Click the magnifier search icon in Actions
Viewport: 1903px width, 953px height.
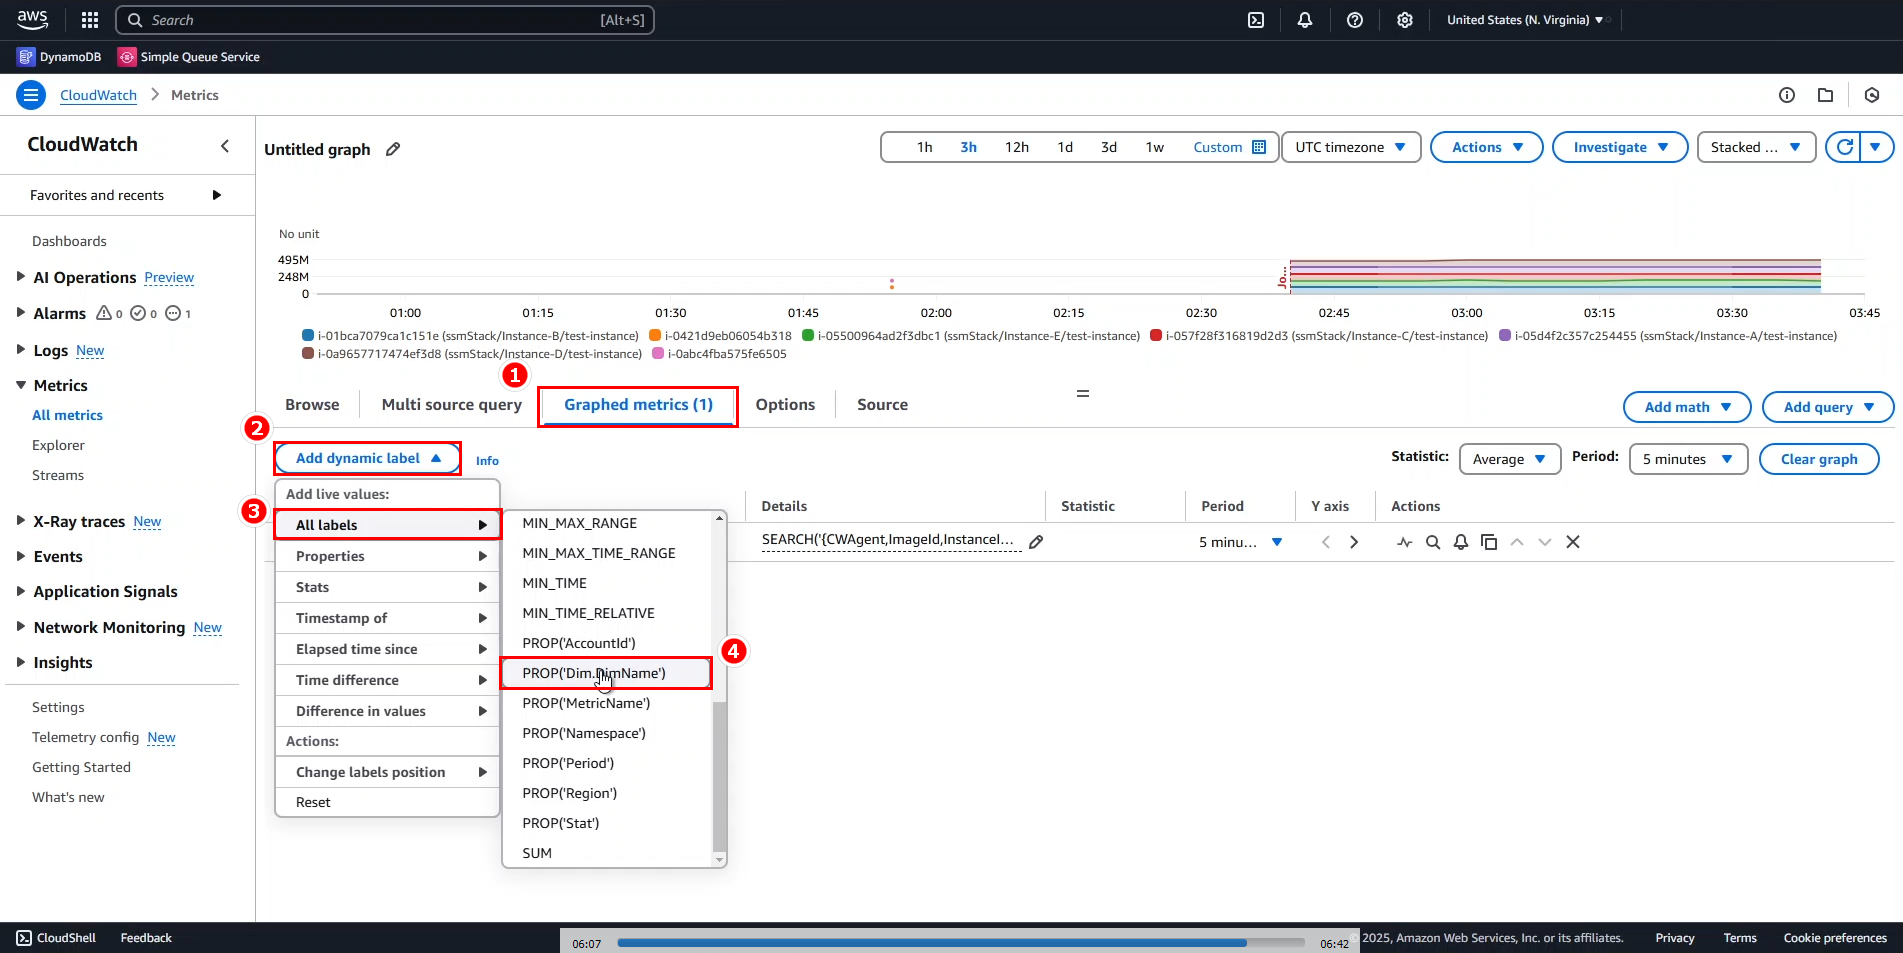click(x=1433, y=542)
